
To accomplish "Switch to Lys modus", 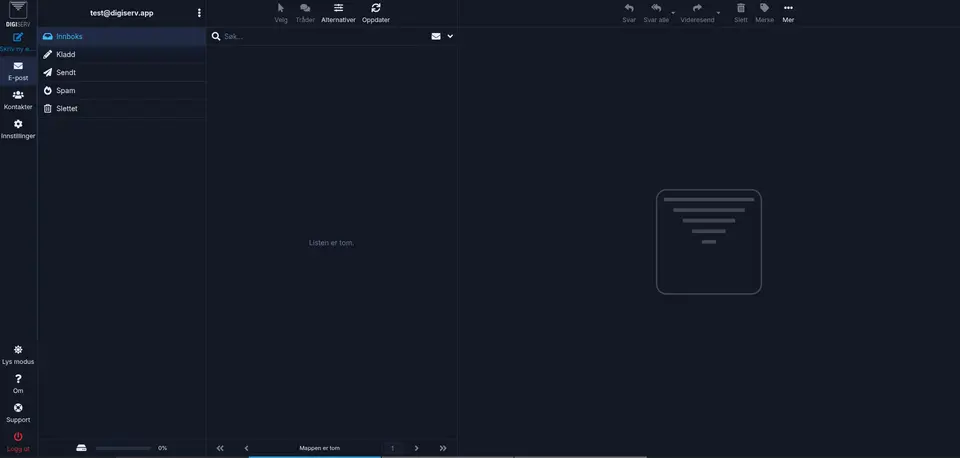I will 18,355.
